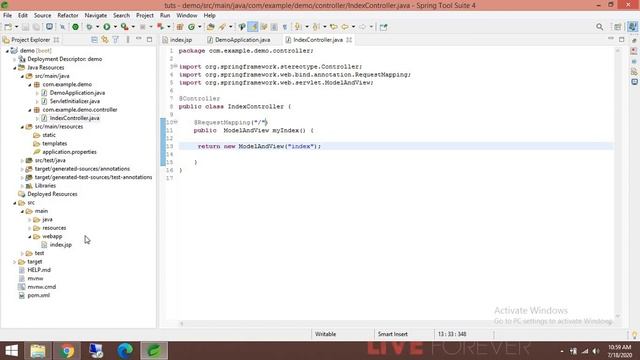Viewport: 640px width, 360px height.
Task: Click the Next Annotation icon
Action: click(298, 27)
